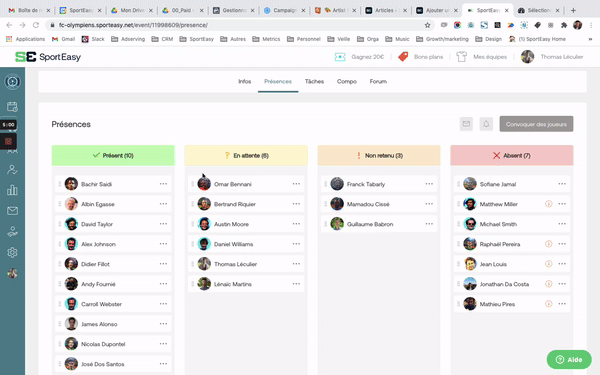Select player Daniel Williams
Viewport: 600px width, 375px height.
coord(246,244)
